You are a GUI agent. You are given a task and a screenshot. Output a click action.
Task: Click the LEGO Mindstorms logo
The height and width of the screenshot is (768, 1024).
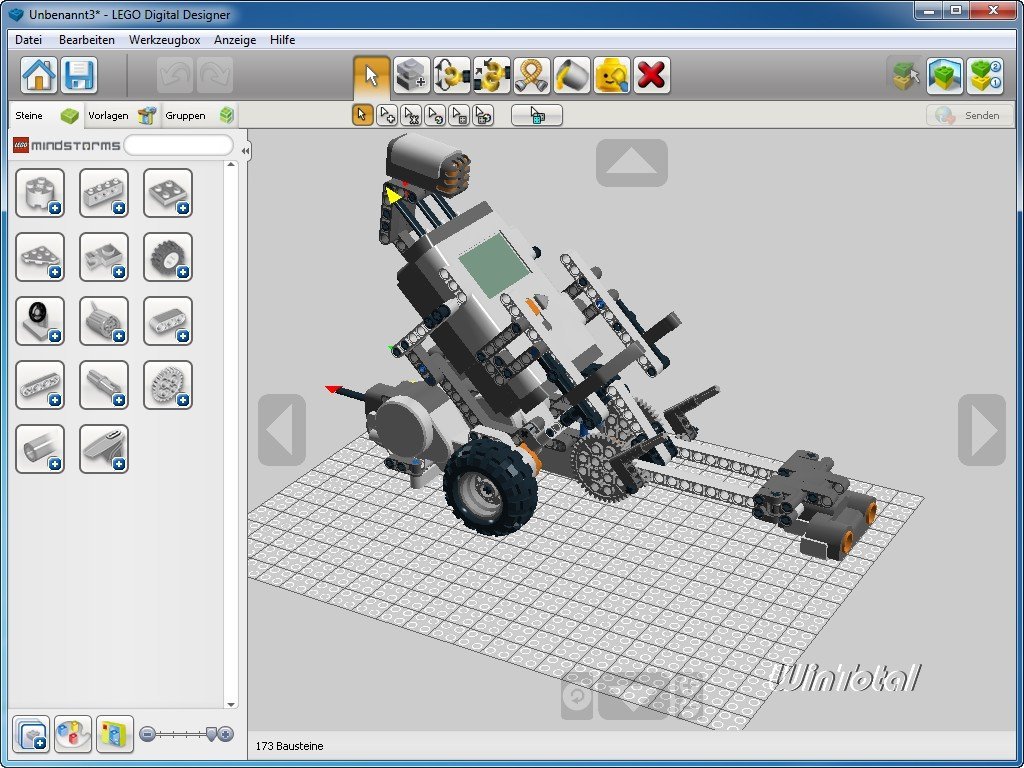[67, 145]
